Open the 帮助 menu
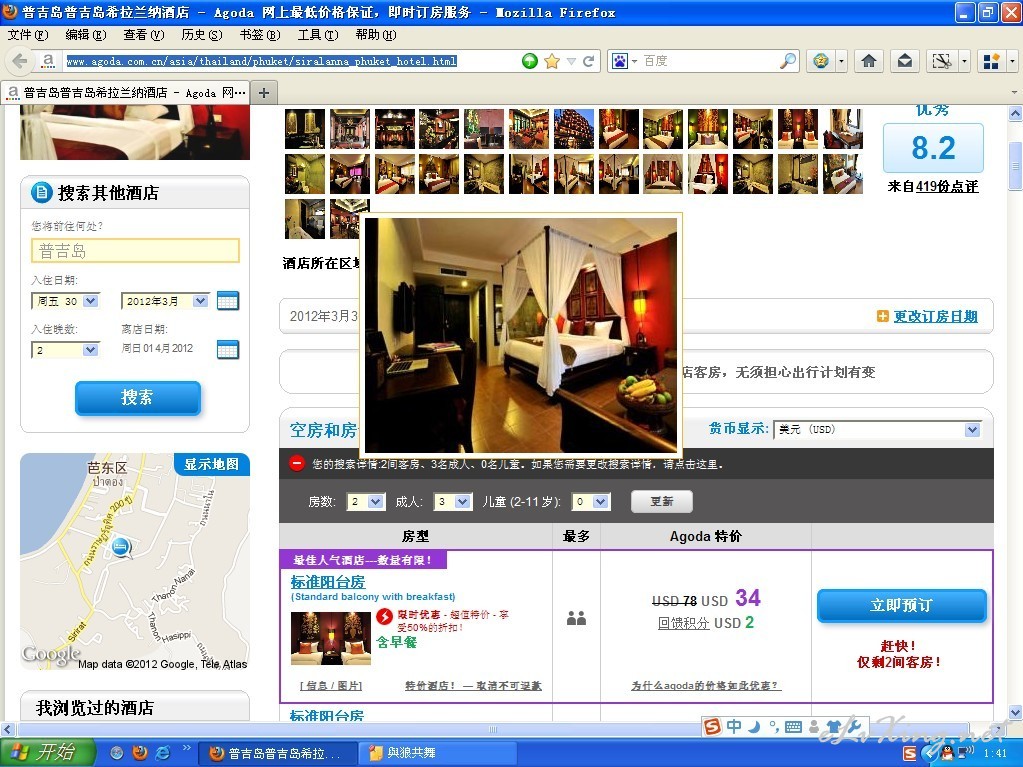 pyautogui.click(x=376, y=35)
